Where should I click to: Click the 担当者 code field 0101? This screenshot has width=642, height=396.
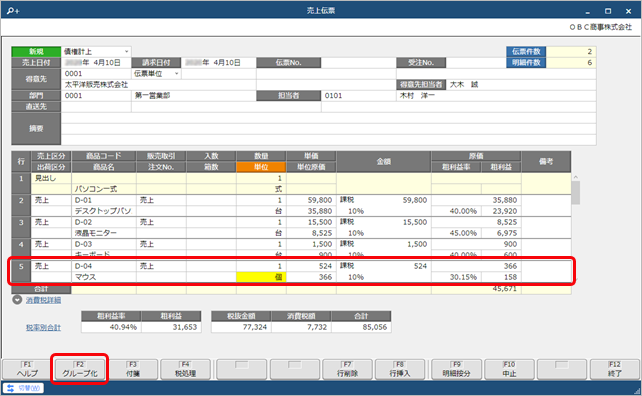(359, 96)
